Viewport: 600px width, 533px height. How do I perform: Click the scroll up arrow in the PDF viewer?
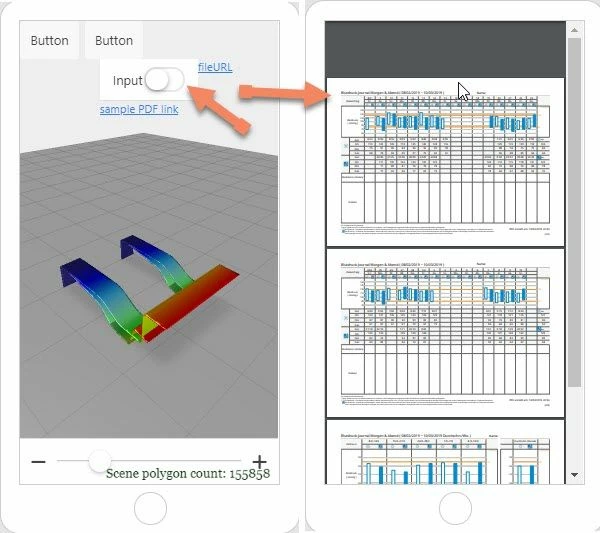574,30
